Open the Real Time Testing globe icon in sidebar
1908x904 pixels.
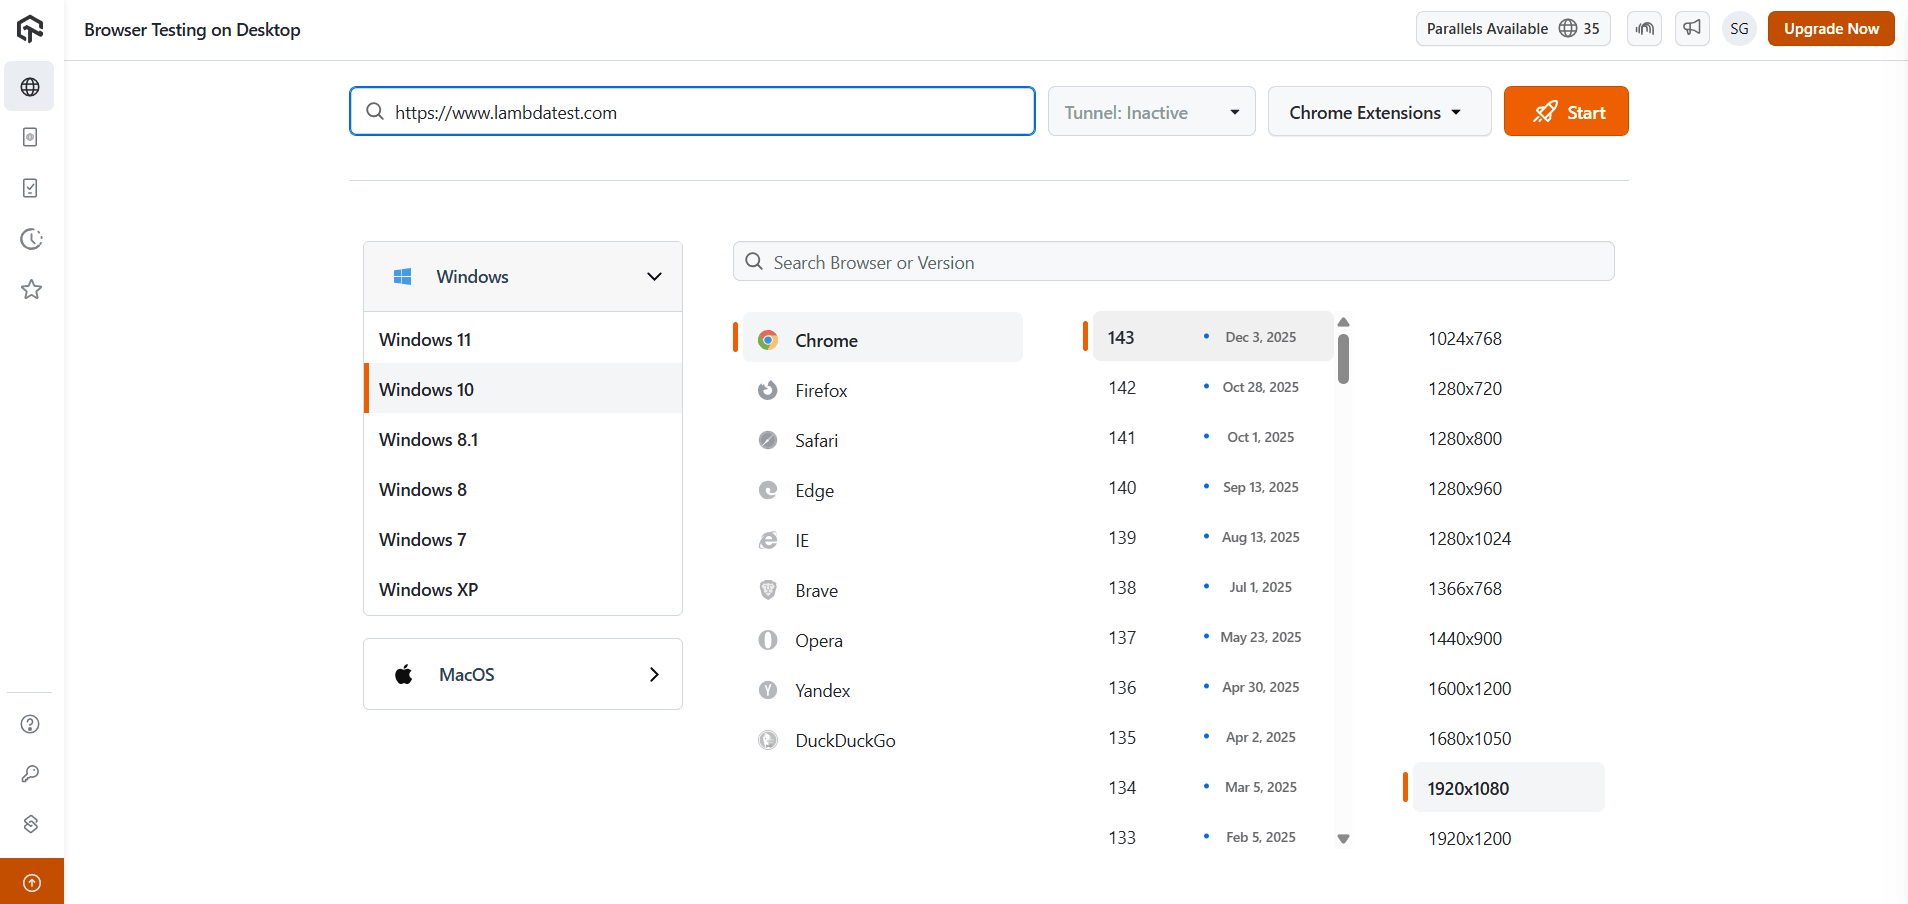30,86
